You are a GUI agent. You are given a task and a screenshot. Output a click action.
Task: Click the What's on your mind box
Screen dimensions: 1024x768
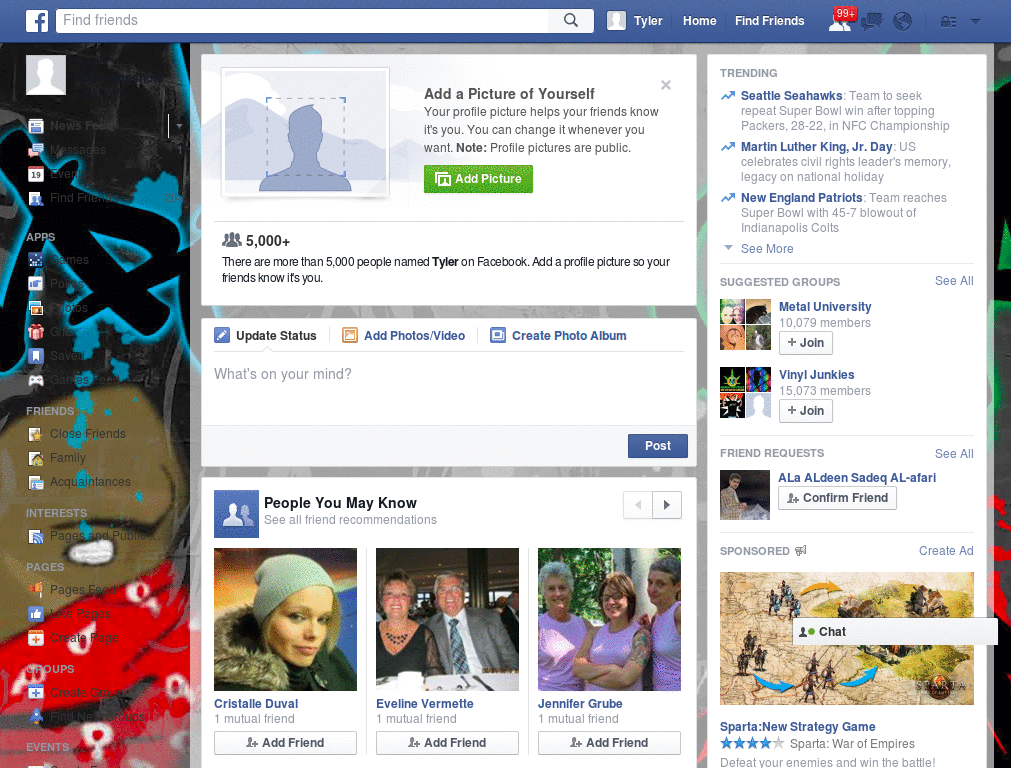click(x=449, y=389)
